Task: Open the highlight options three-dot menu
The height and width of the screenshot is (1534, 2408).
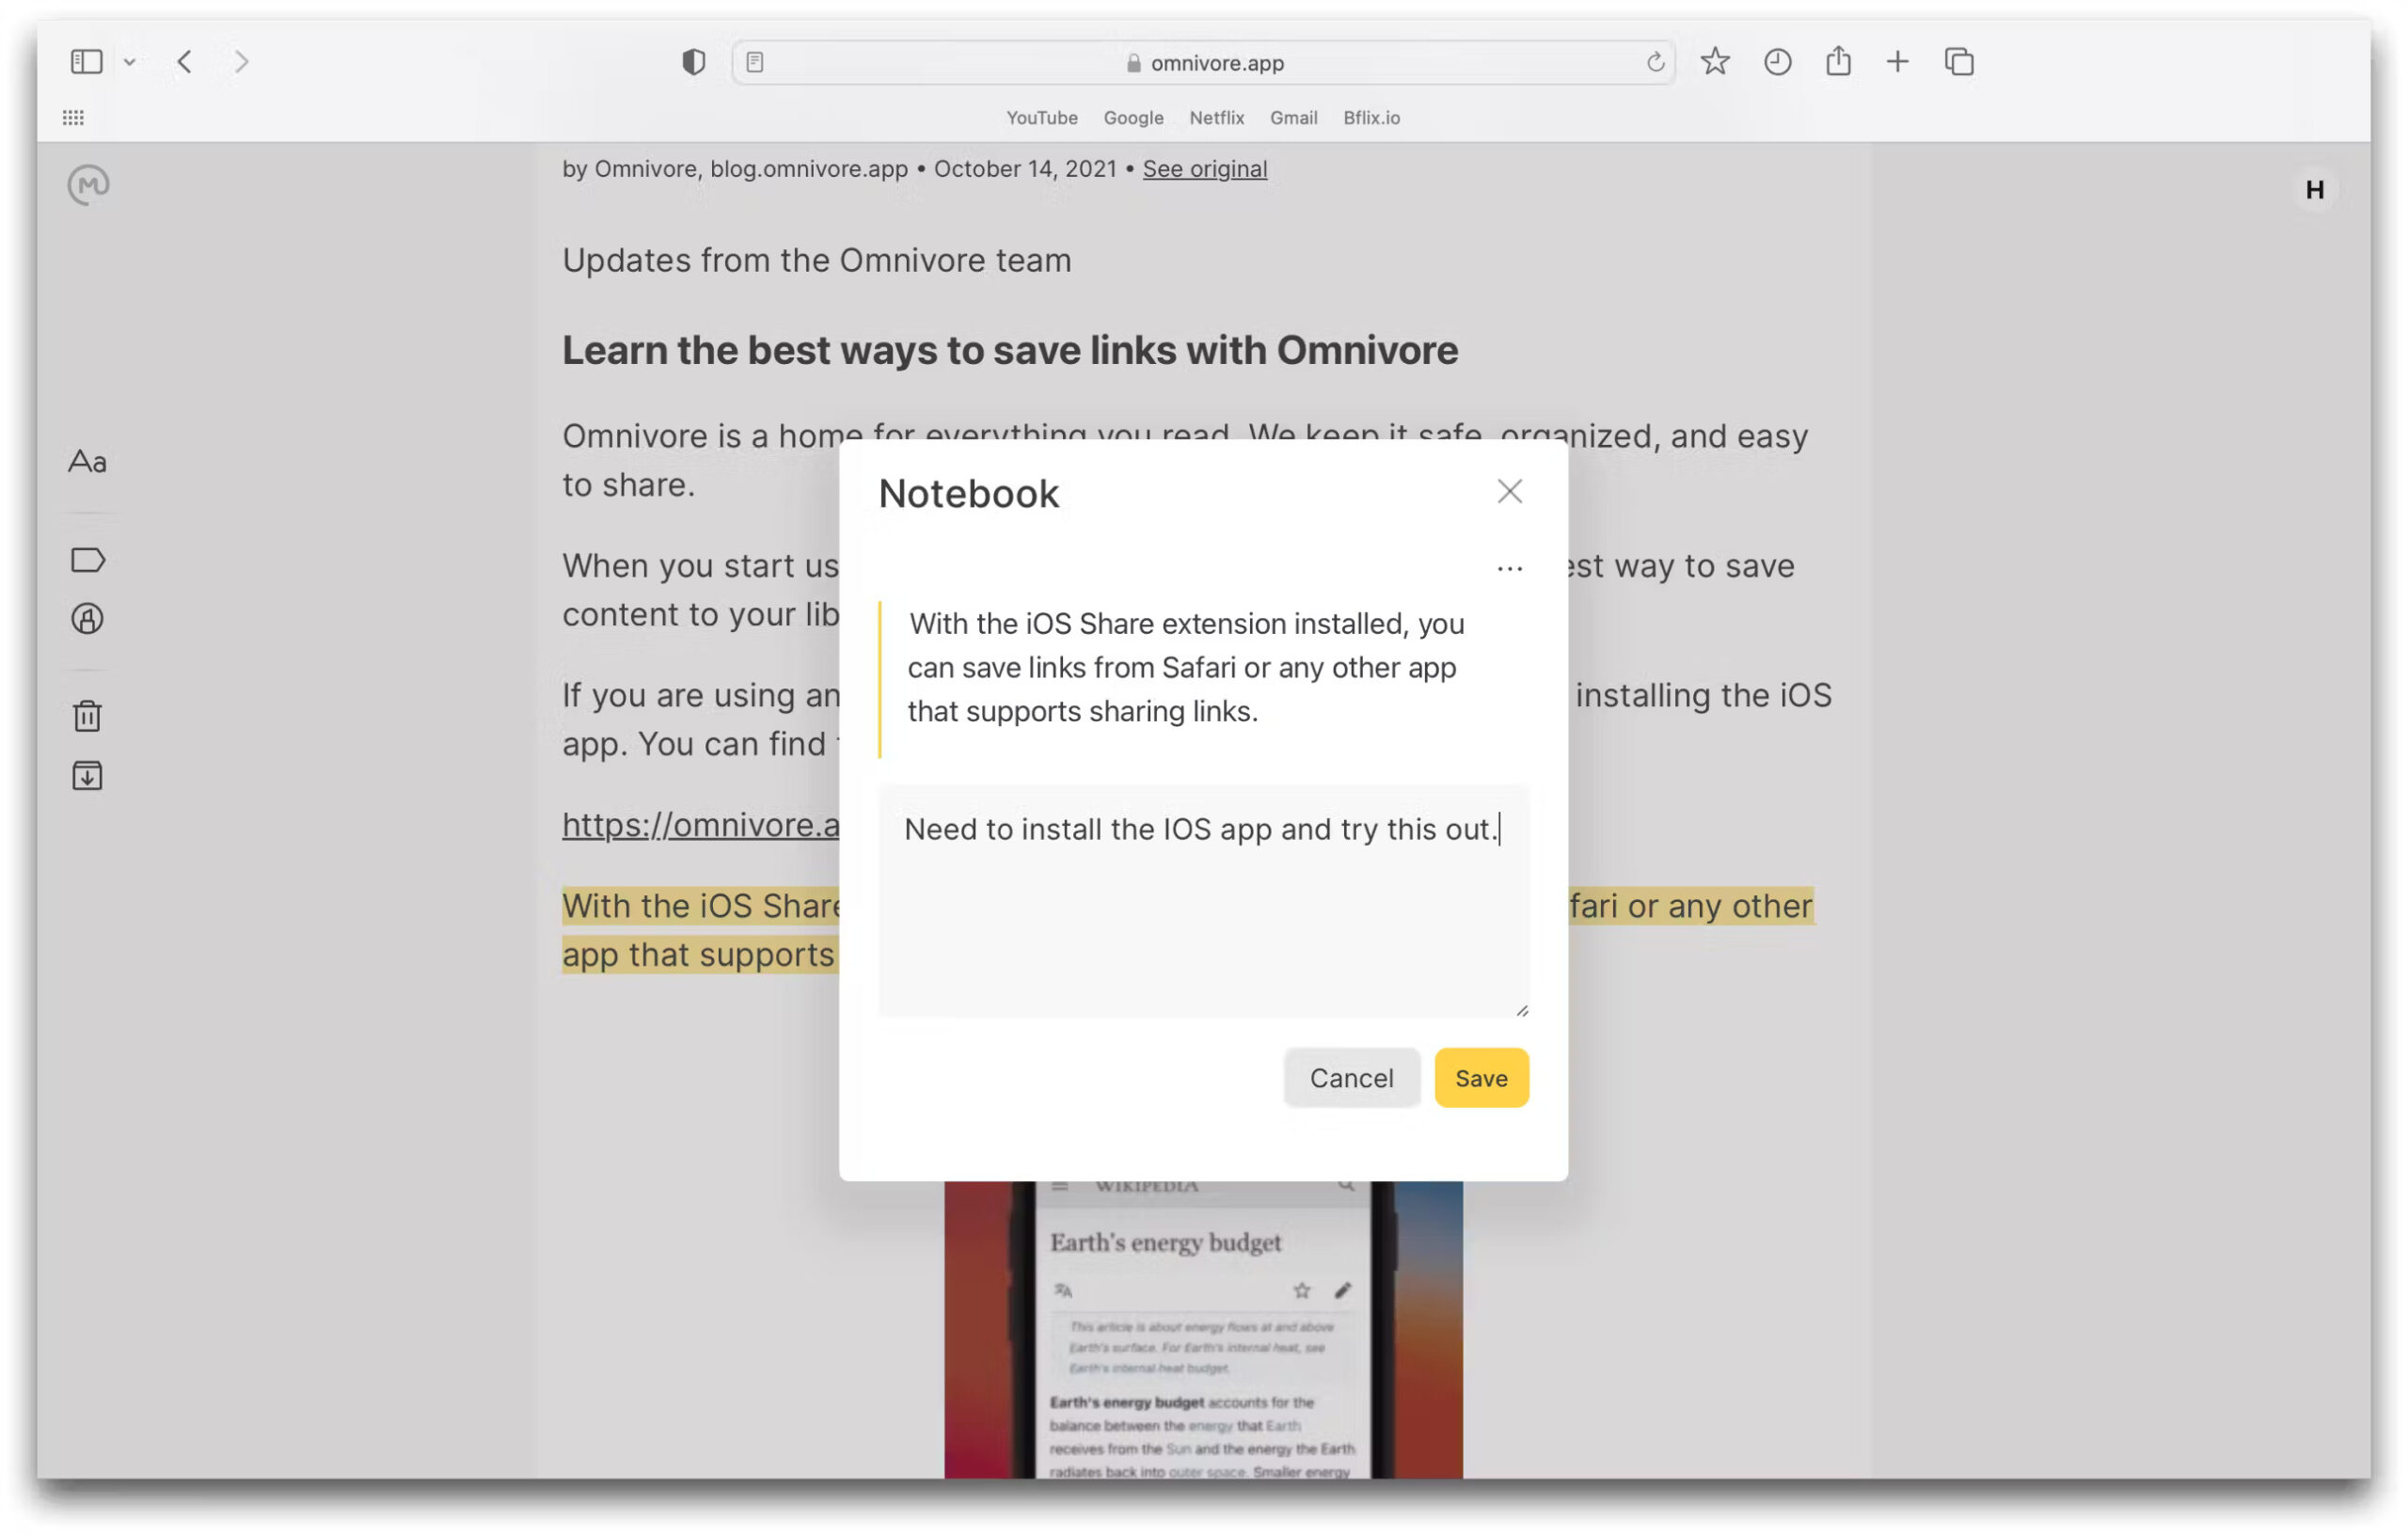Action: pyautogui.click(x=1509, y=569)
